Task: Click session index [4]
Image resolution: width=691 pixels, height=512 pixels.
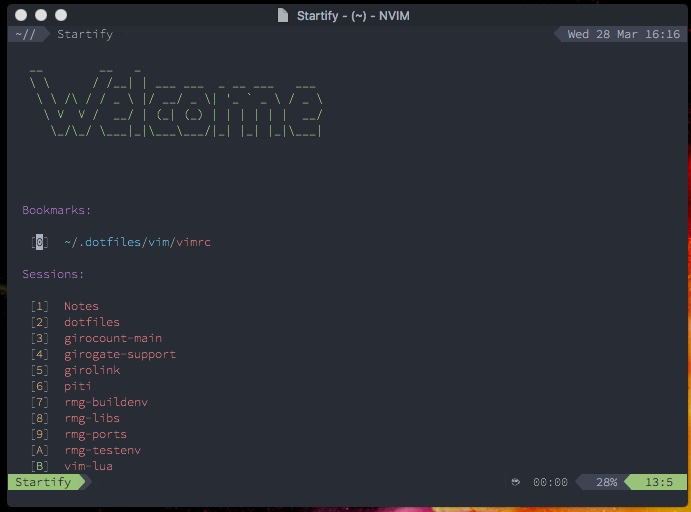Action: coord(39,354)
